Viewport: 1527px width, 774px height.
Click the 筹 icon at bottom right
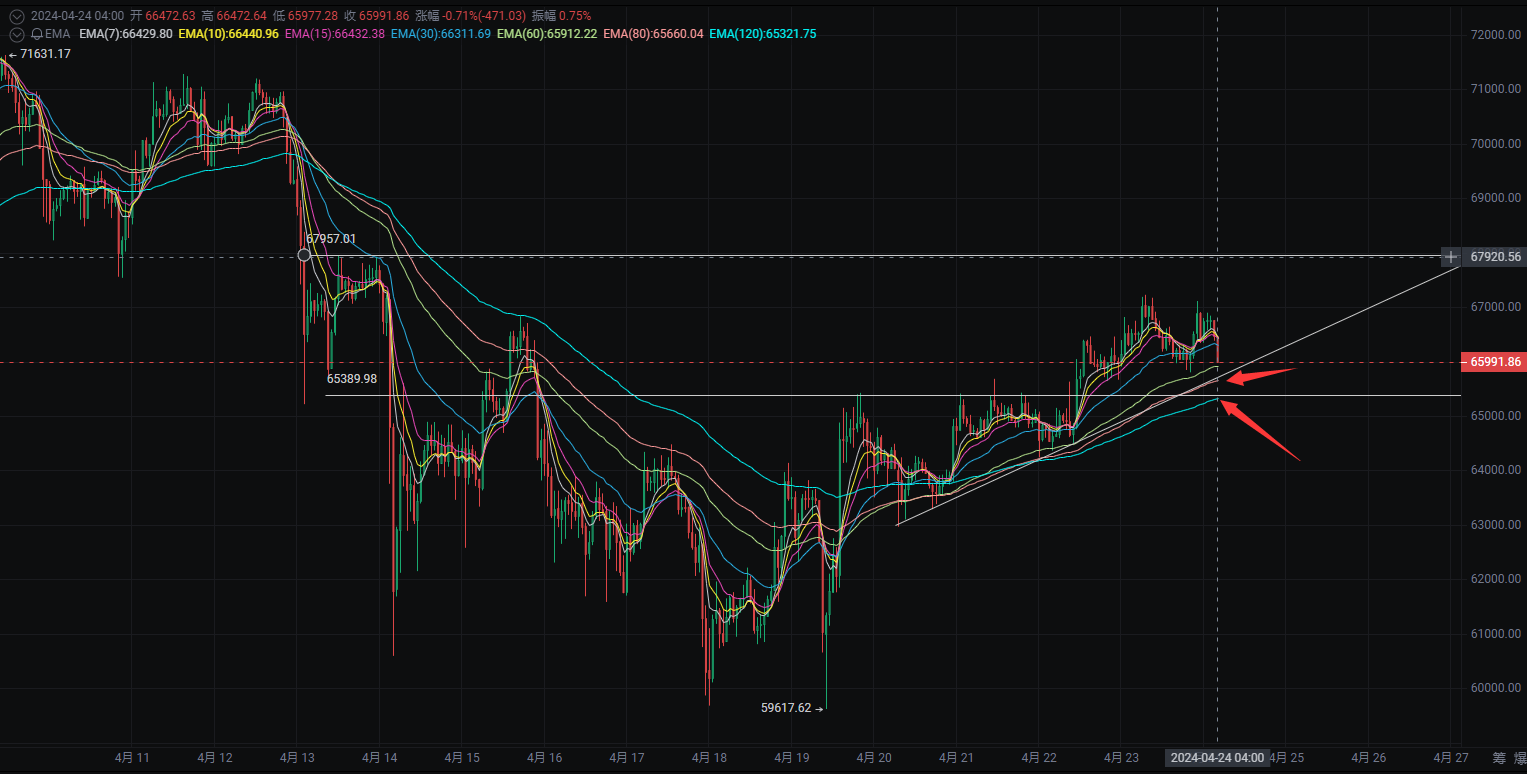coord(1499,757)
